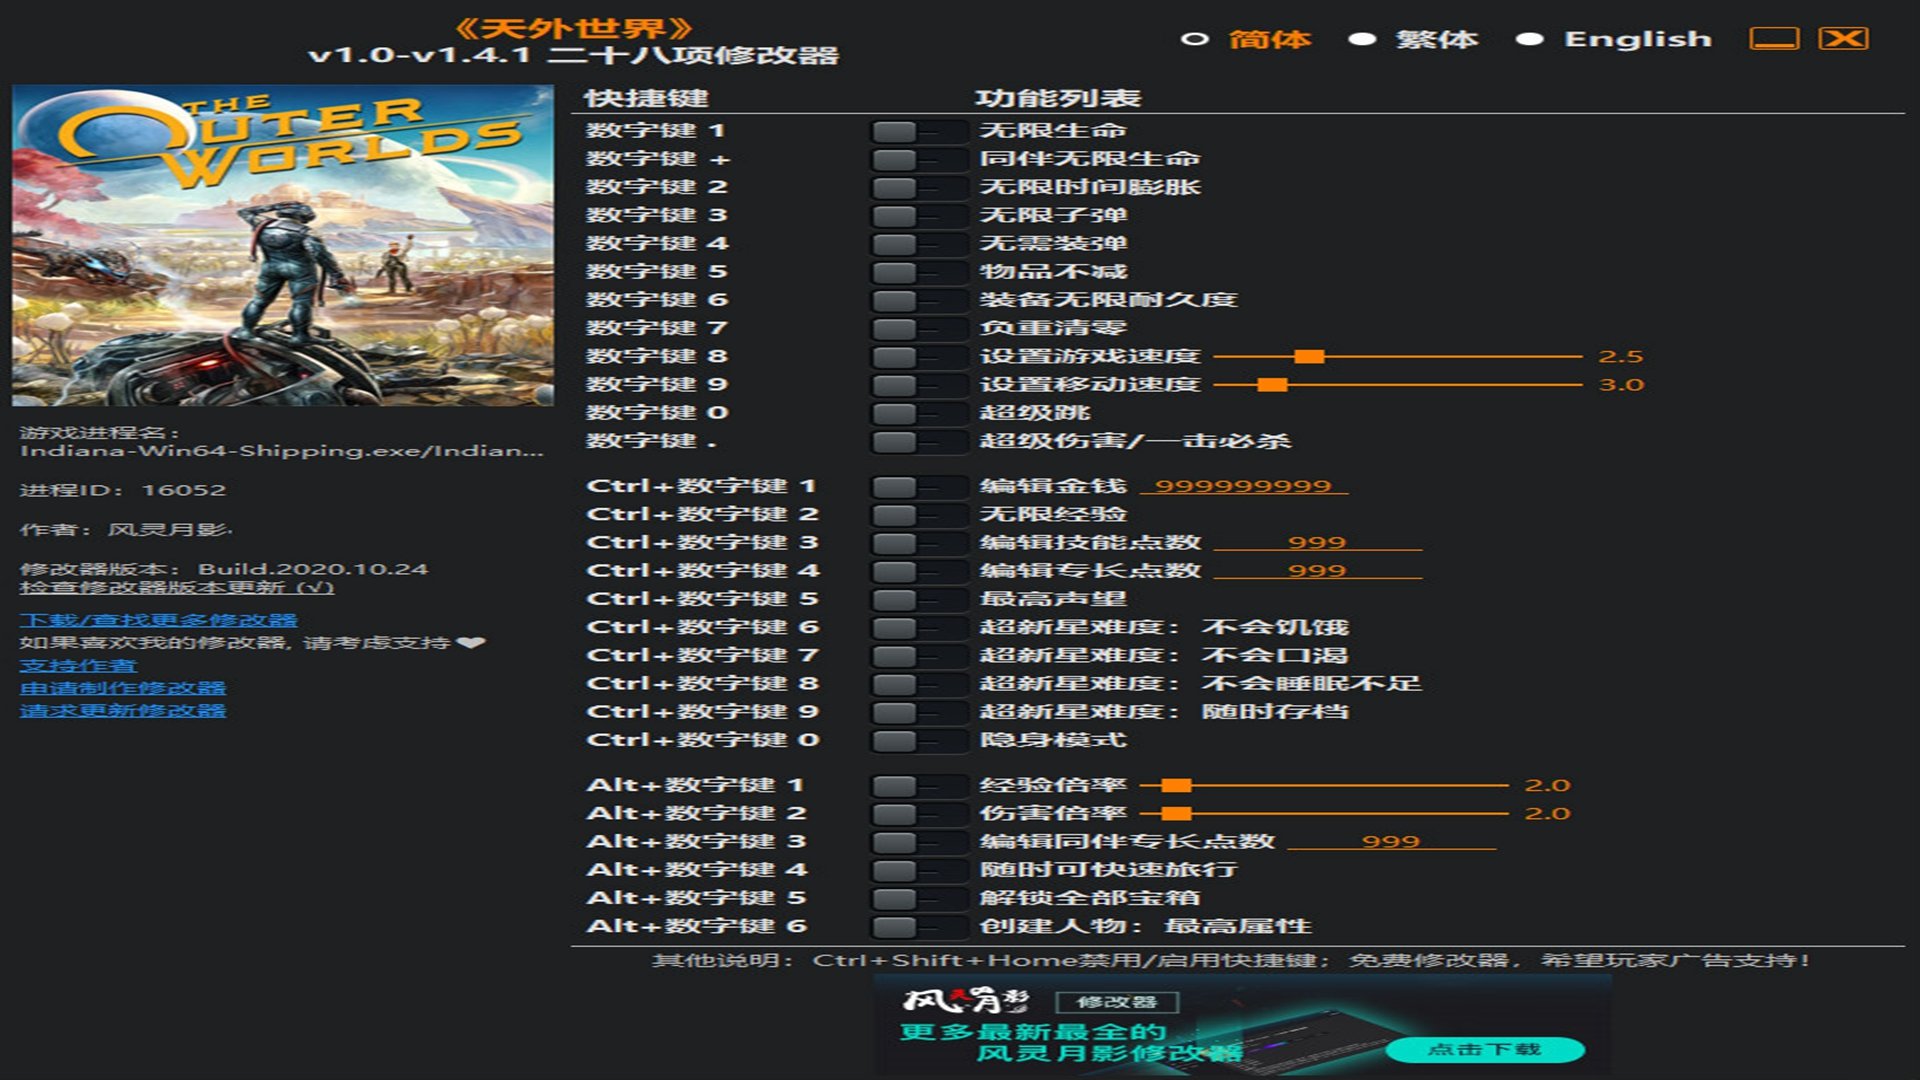Minimize the trainer window

point(1774,39)
